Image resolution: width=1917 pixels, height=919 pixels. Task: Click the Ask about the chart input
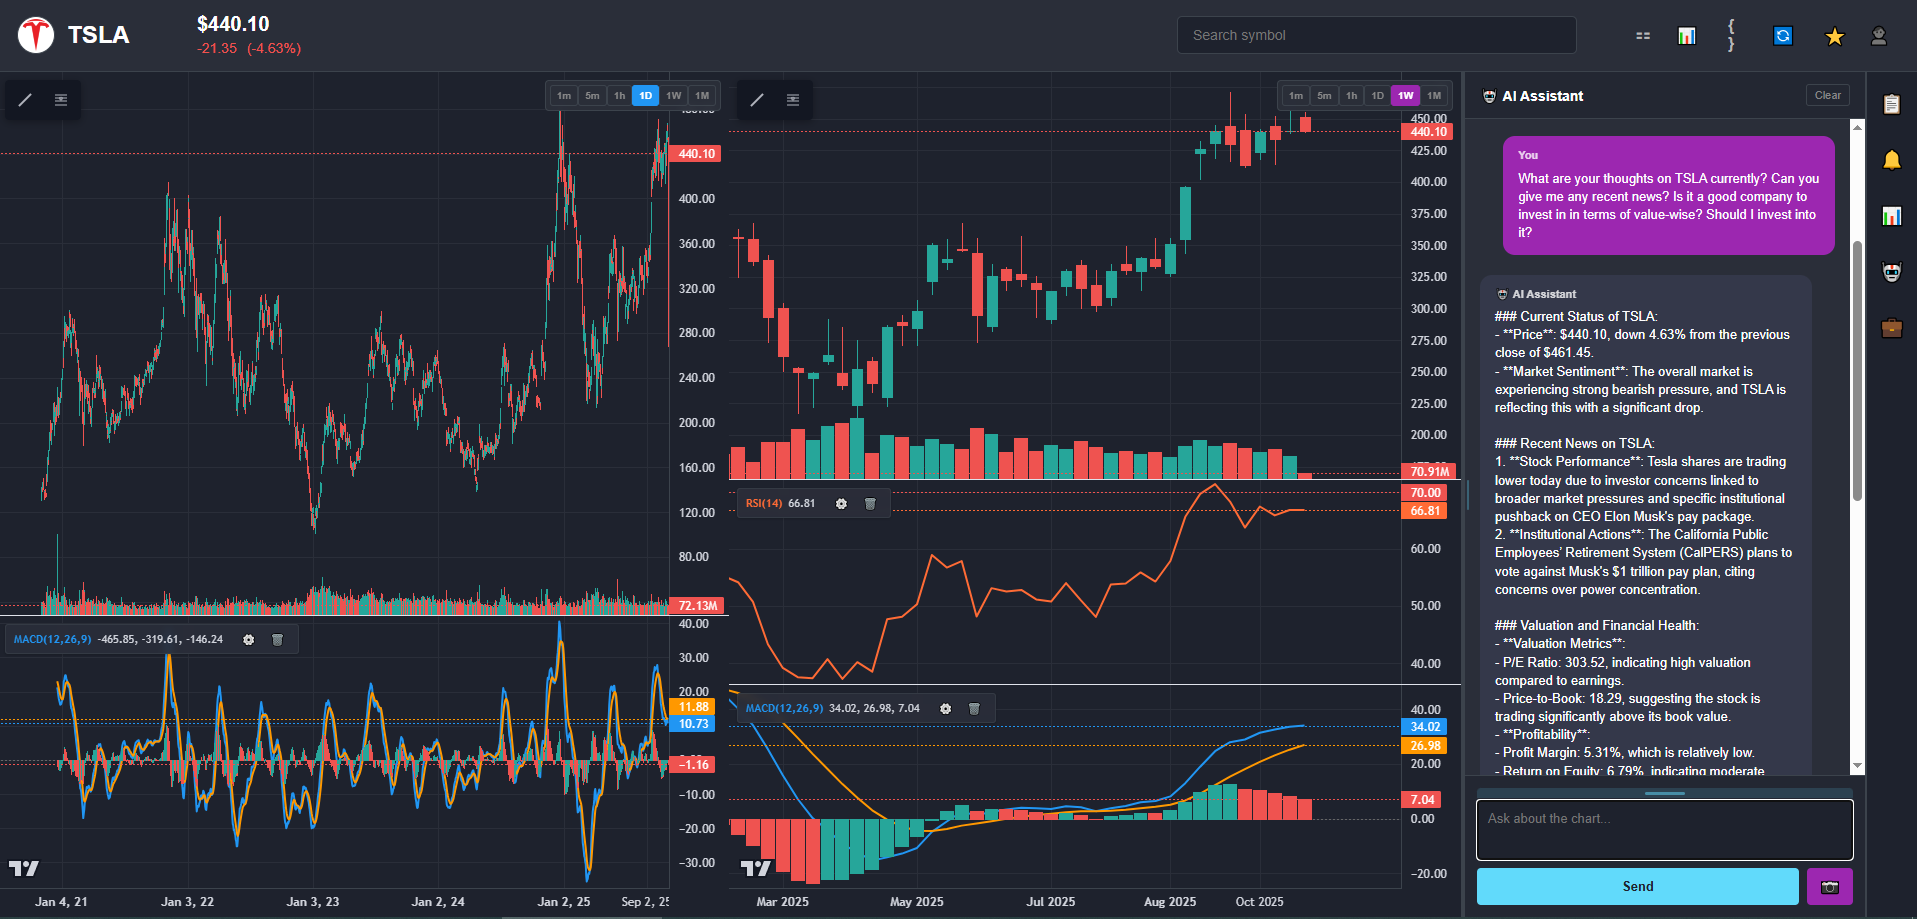[1665, 830]
